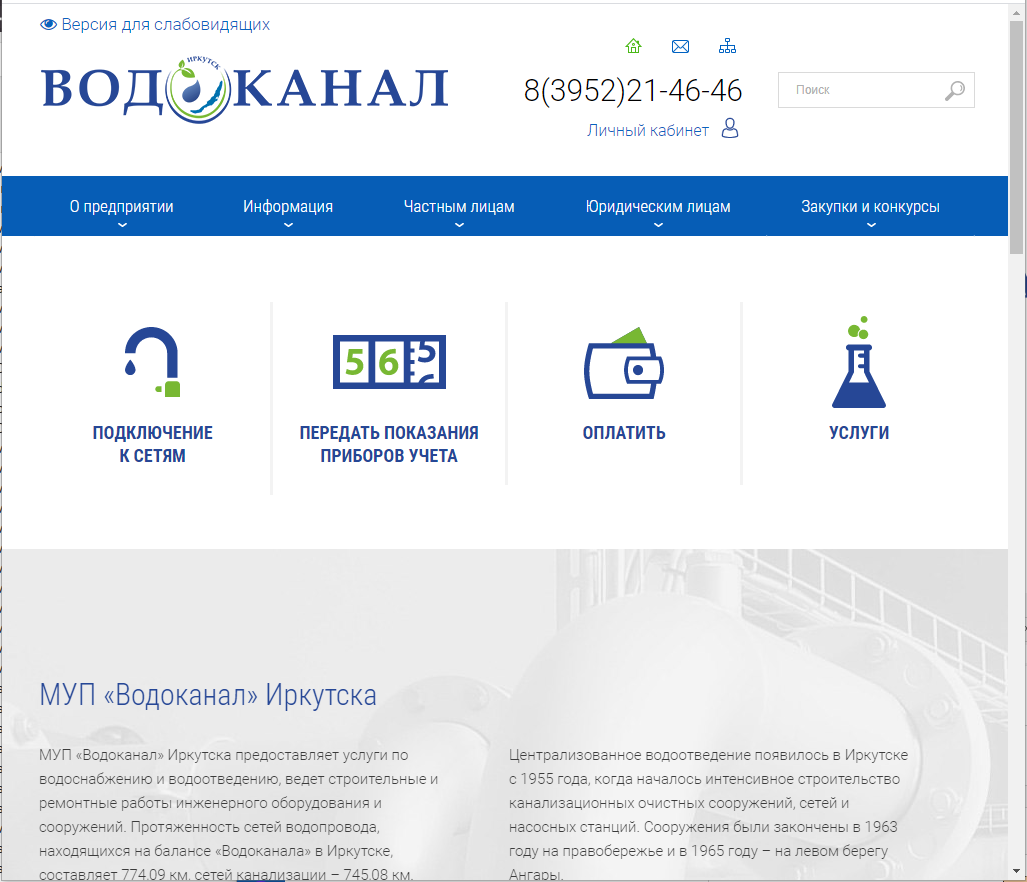Click the wallet payment icon
The height and width of the screenshot is (882, 1027).
point(624,363)
